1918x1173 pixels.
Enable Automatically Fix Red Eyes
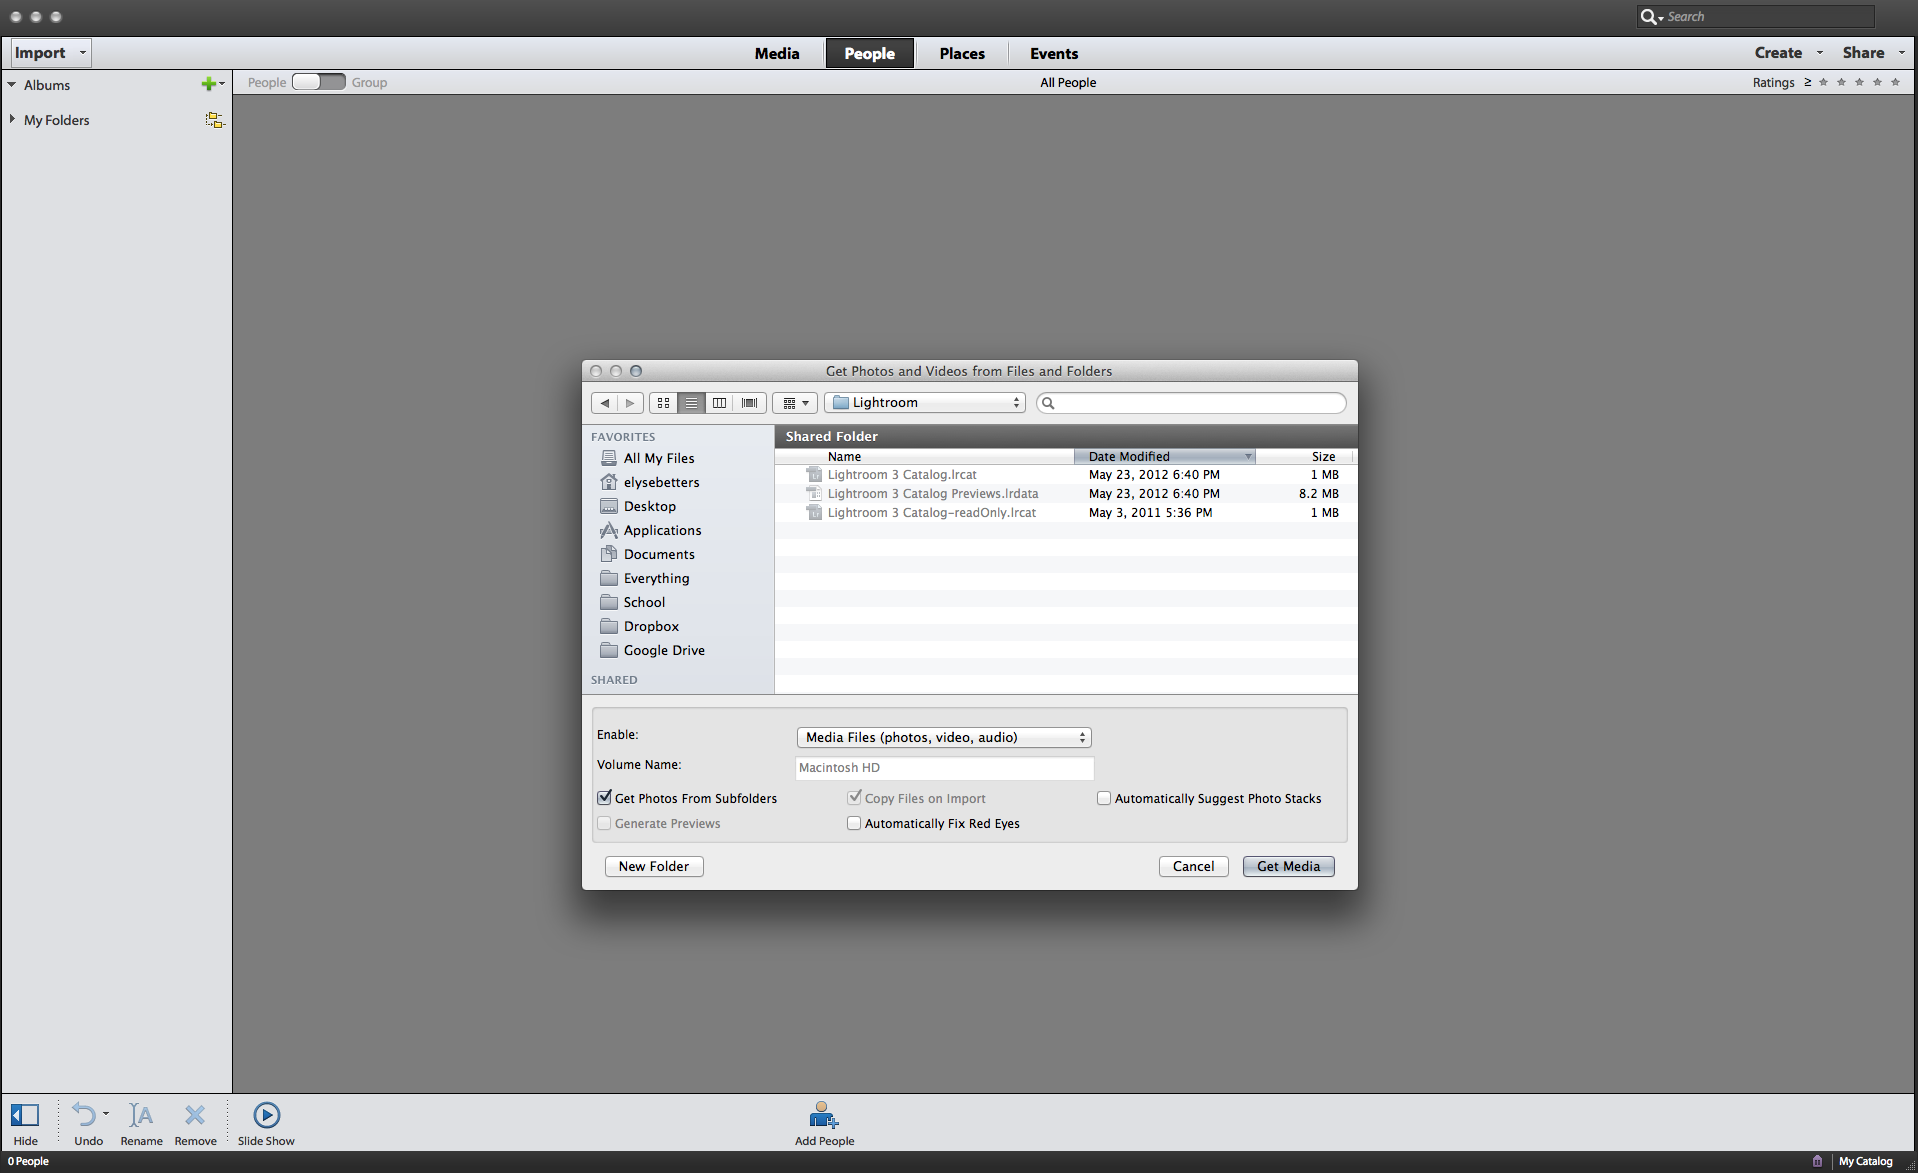click(x=854, y=823)
